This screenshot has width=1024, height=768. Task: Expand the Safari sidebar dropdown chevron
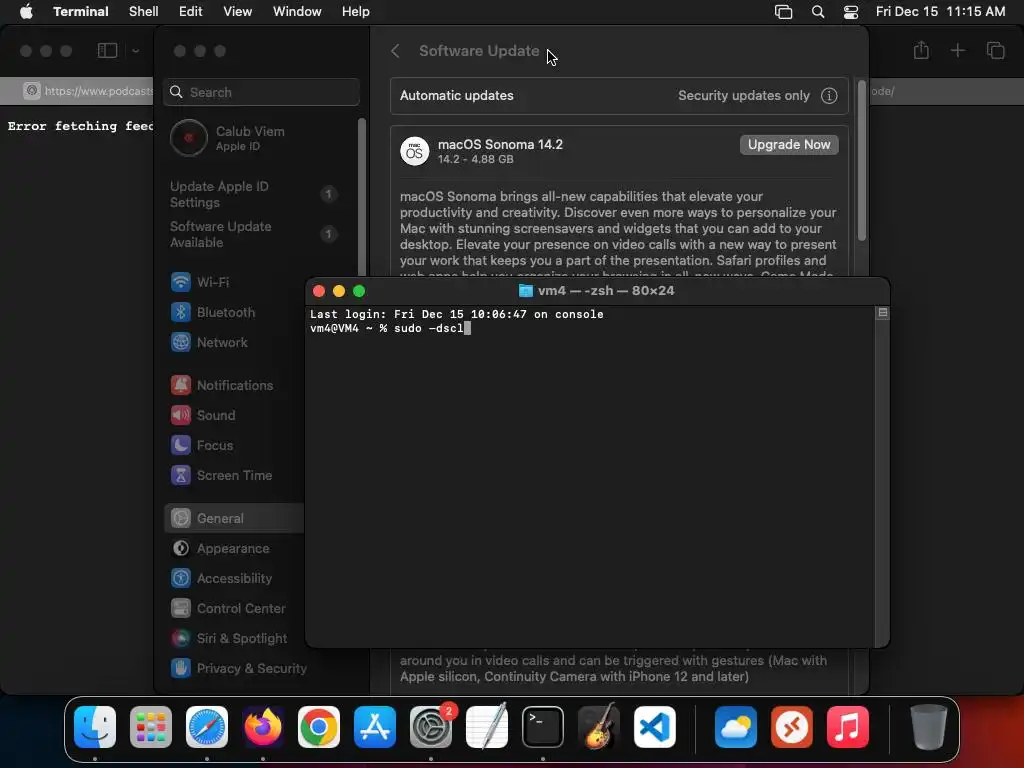pos(135,51)
